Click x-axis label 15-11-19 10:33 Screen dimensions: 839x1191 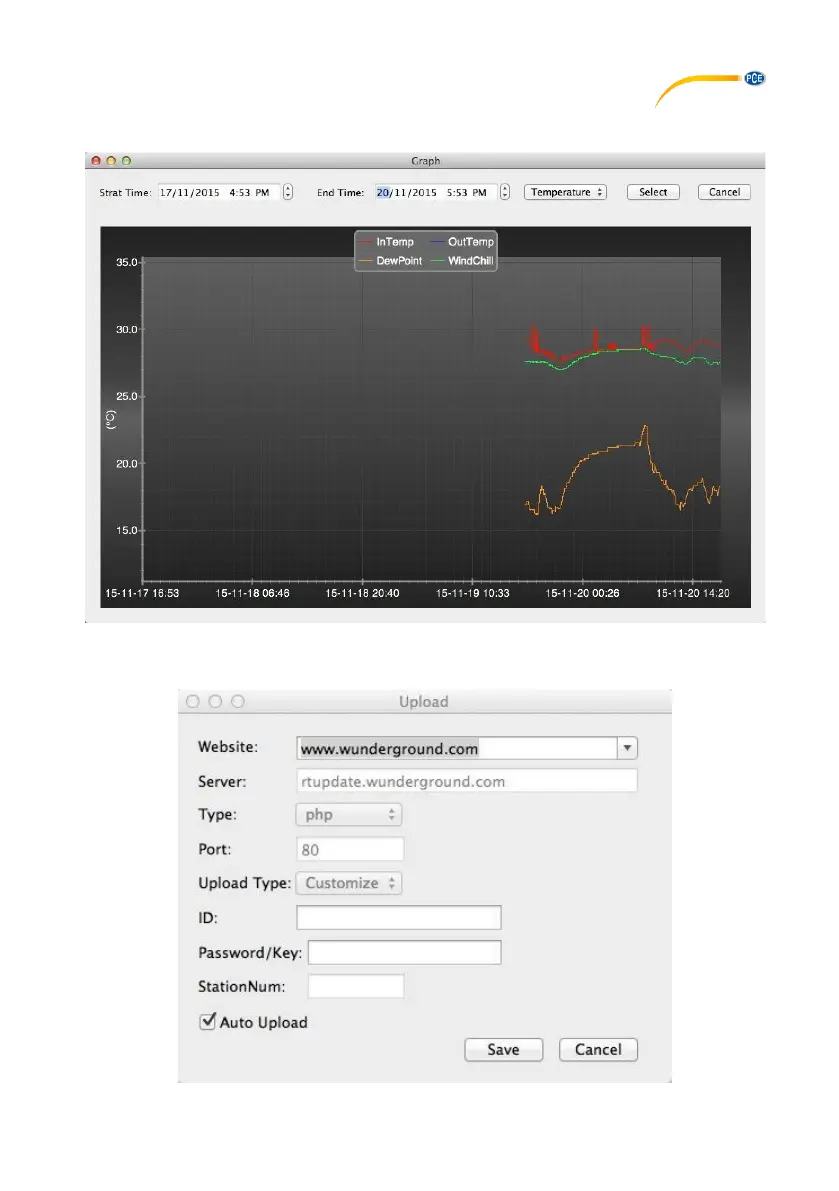(x=472, y=593)
